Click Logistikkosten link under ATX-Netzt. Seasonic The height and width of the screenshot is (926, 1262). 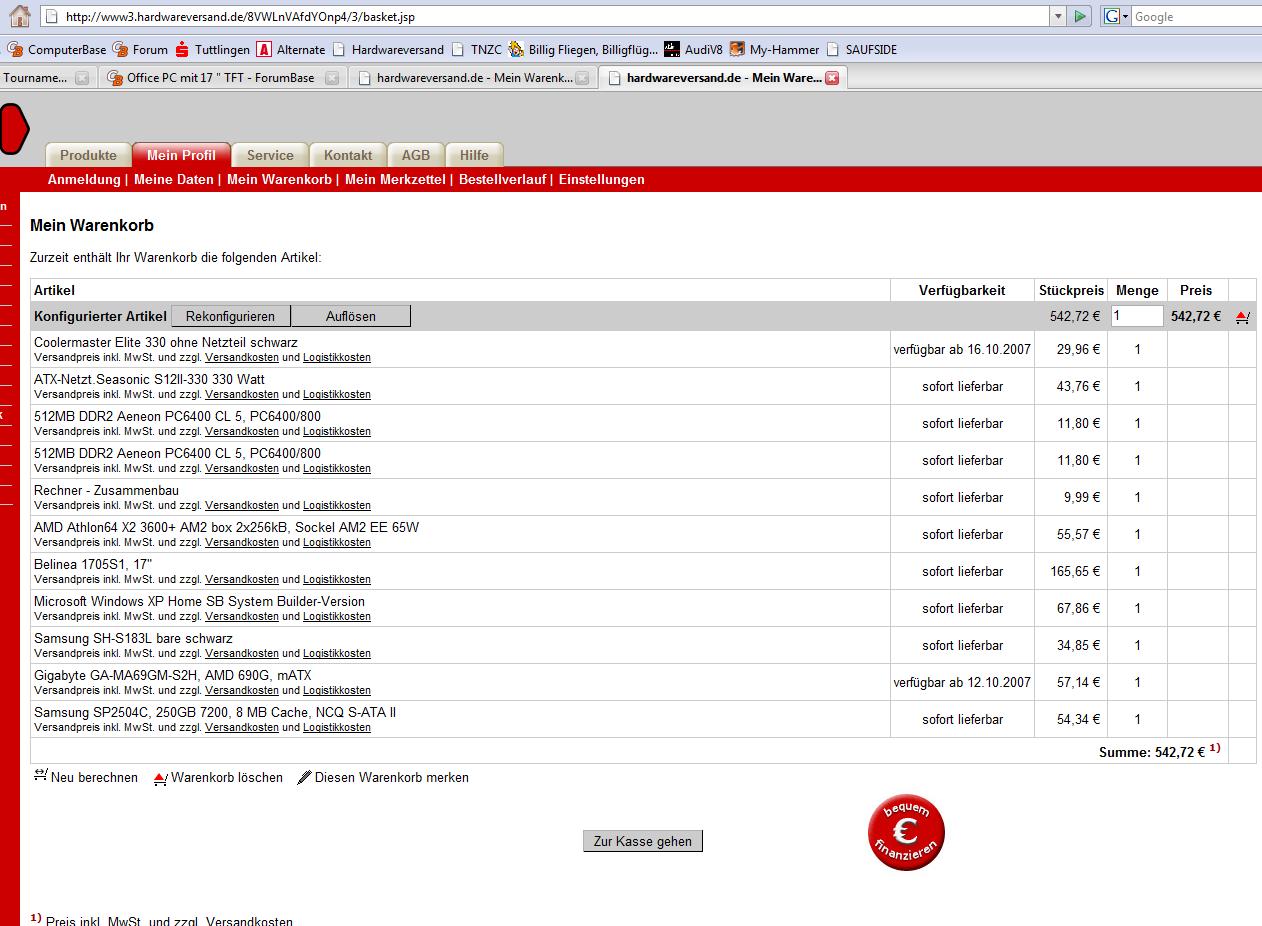(x=337, y=394)
